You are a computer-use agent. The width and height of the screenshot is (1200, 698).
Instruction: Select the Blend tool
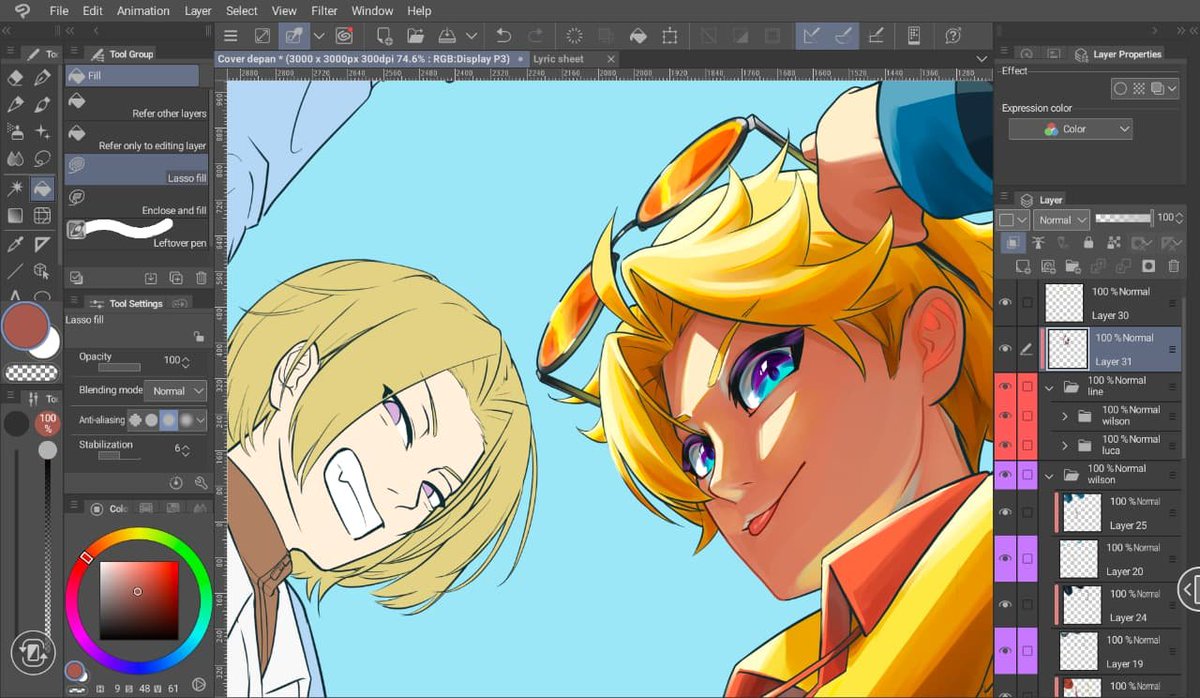pos(15,159)
